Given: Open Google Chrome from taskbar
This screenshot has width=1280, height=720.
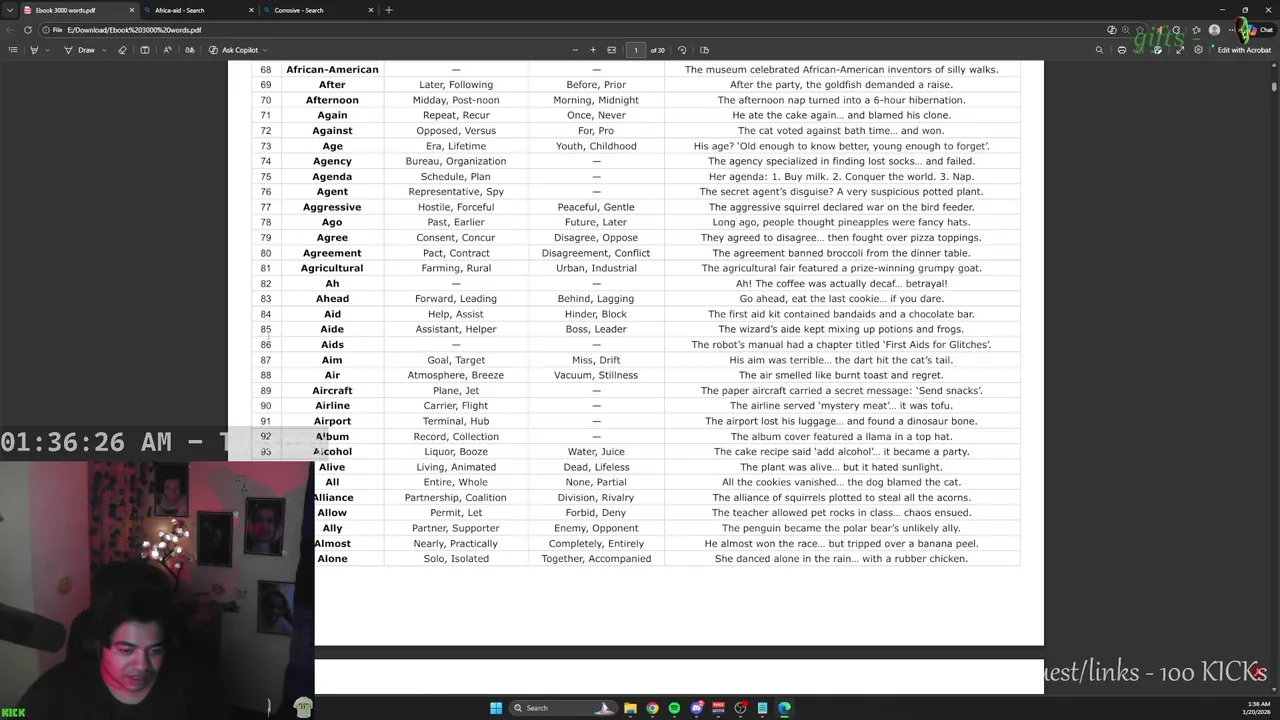Looking at the screenshot, I should [652, 708].
